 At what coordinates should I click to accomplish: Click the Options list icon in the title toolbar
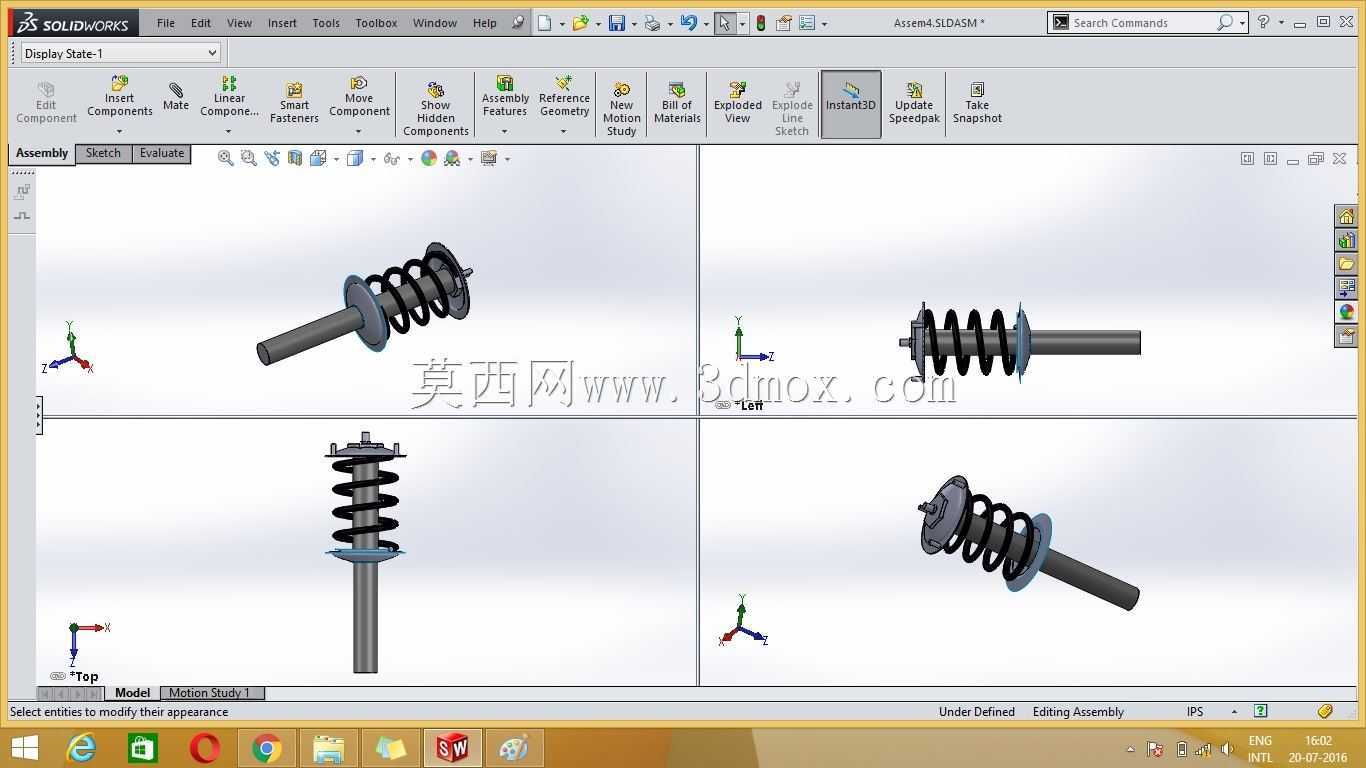coord(807,23)
